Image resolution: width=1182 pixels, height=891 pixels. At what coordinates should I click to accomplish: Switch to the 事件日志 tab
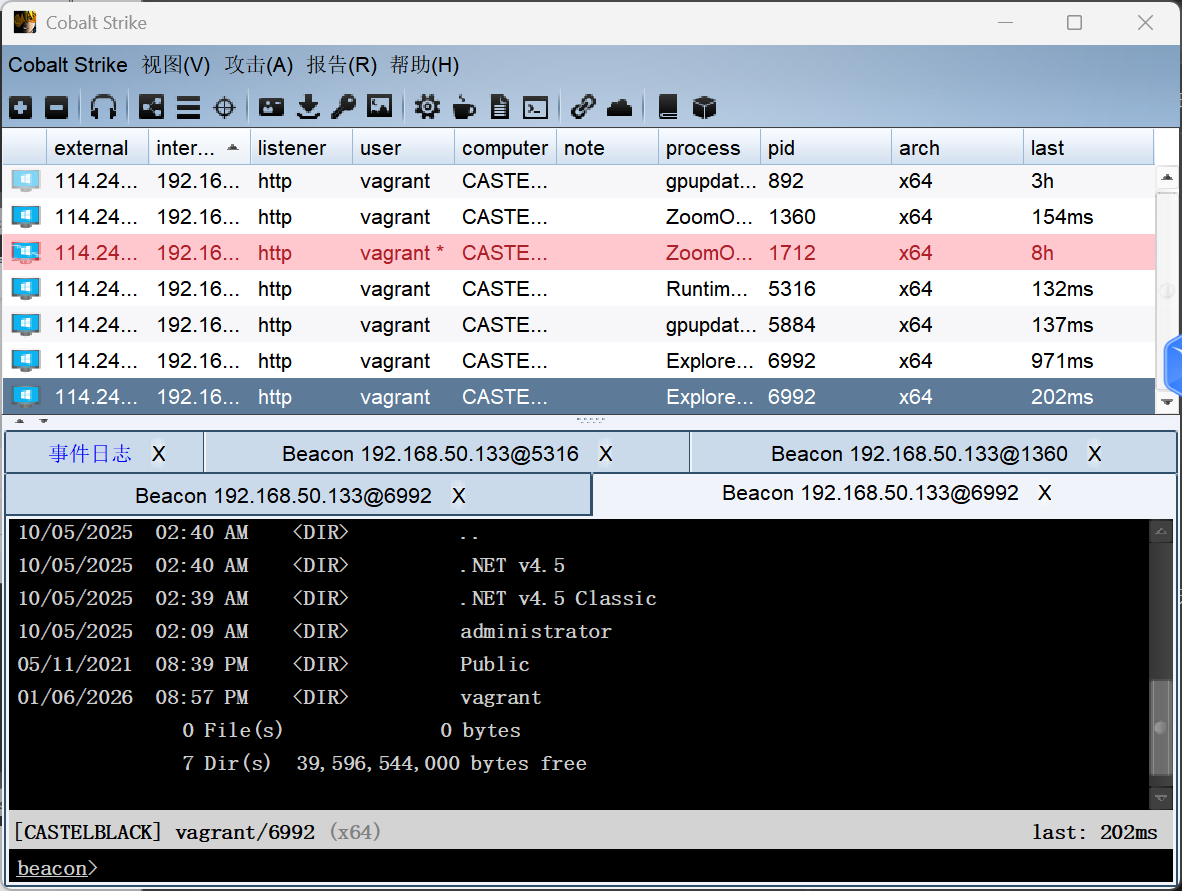[90, 454]
